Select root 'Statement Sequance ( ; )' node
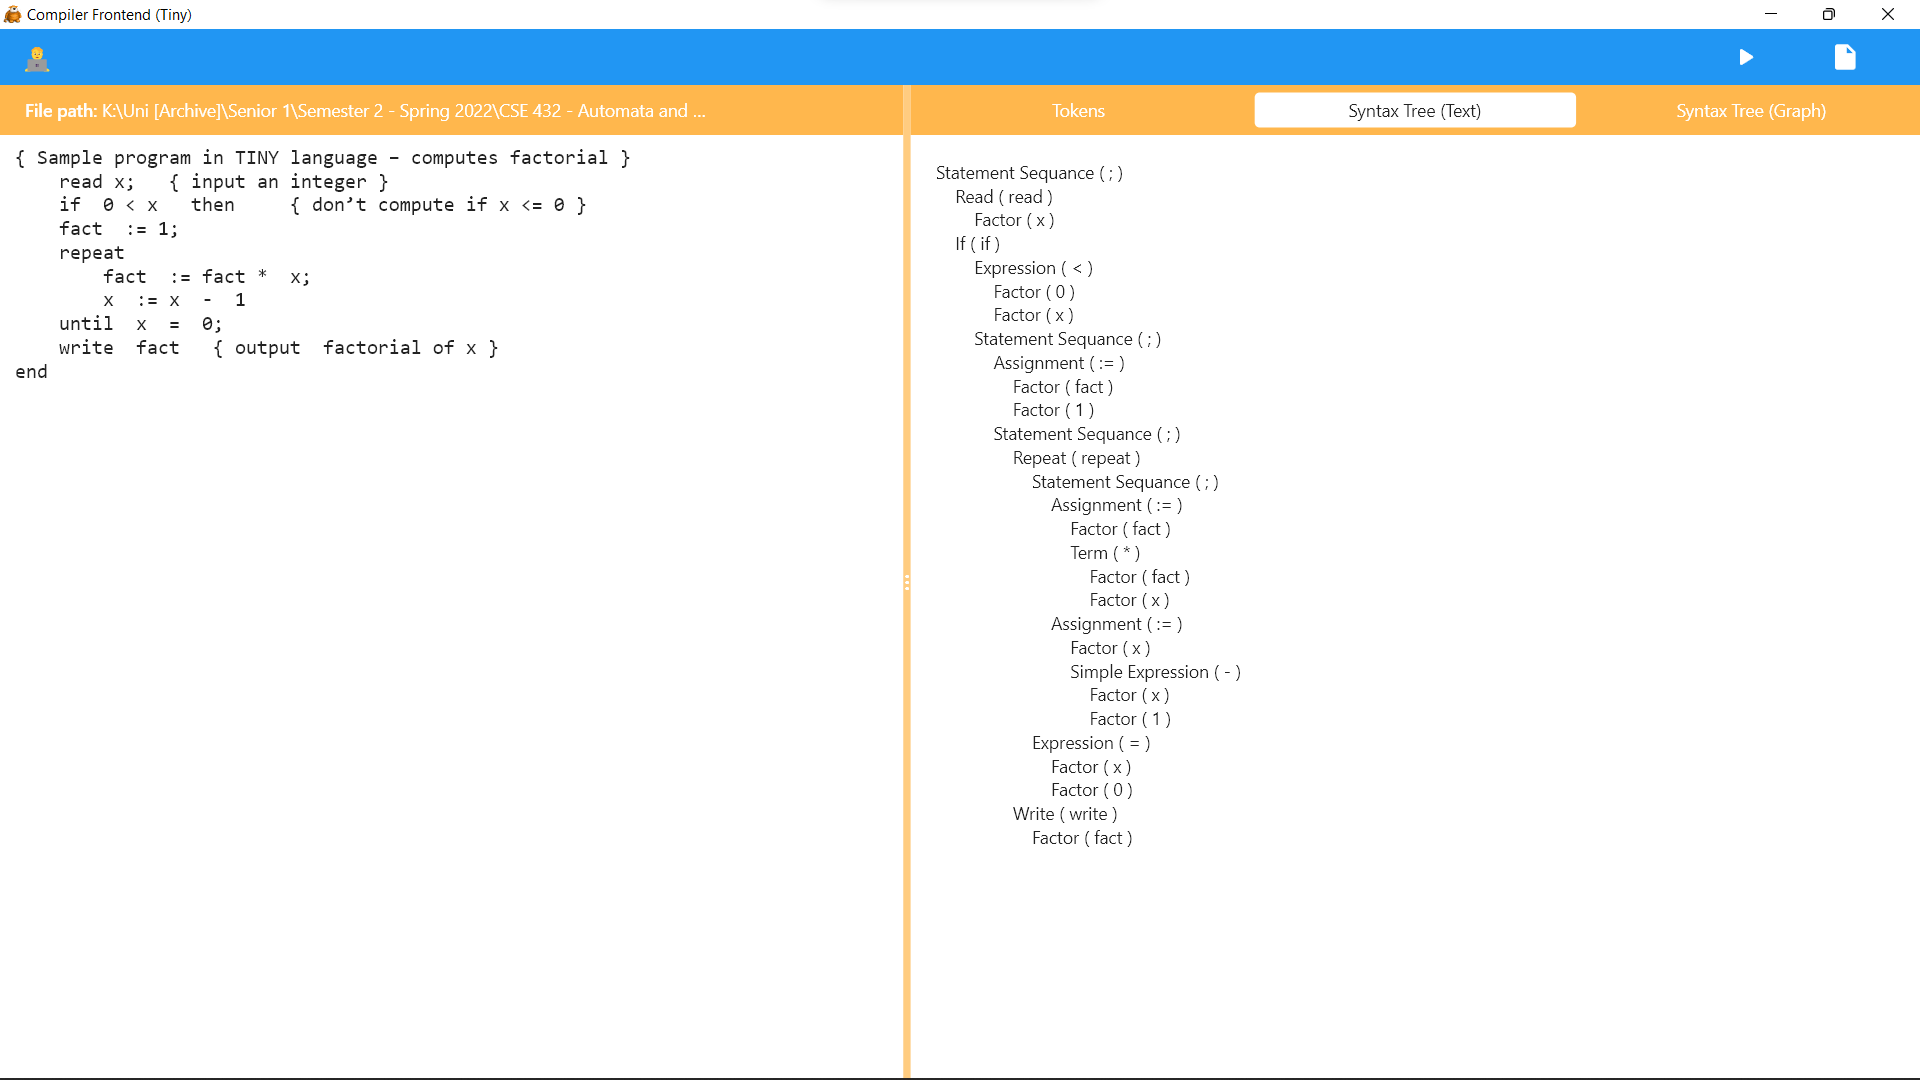The width and height of the screenshot is (1920, 1080). tap(1028, 173)
